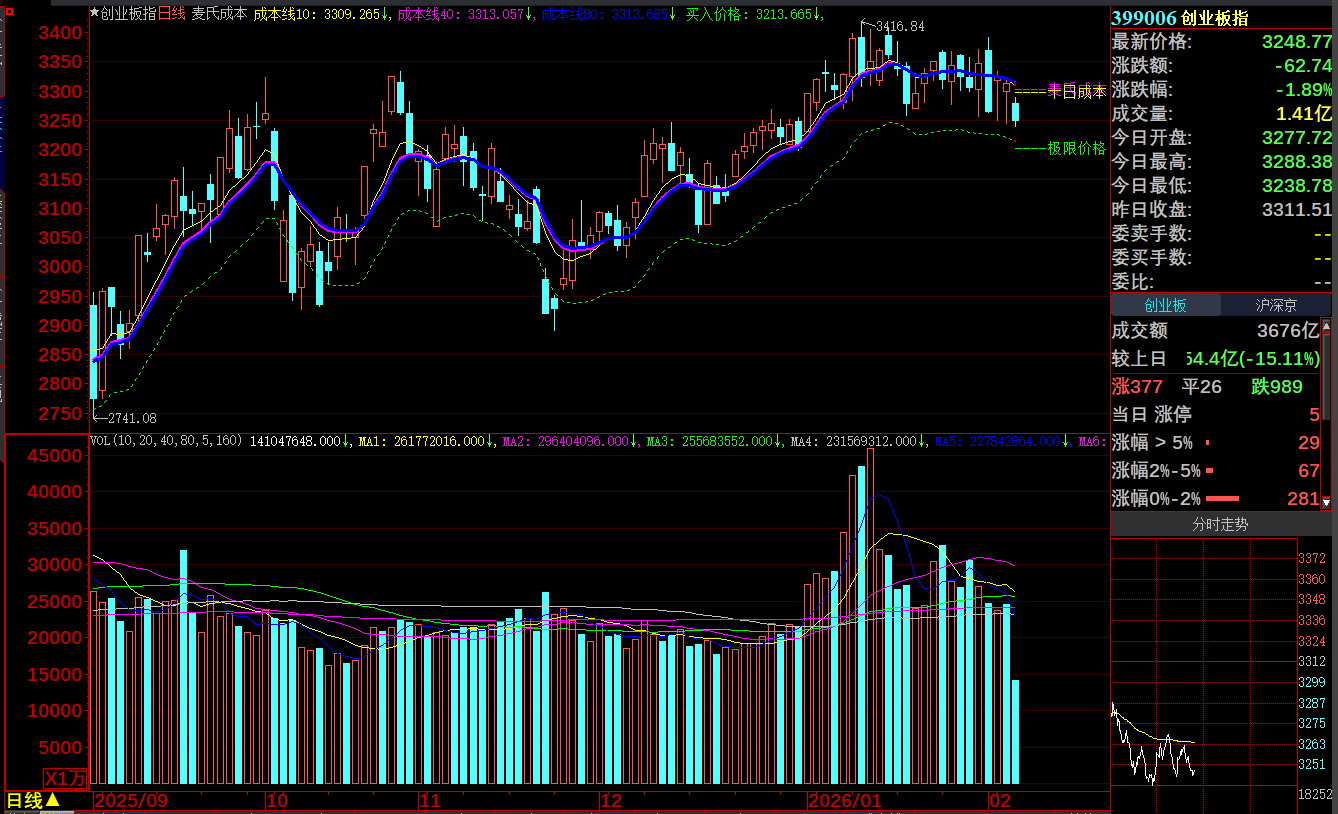Click the 2026/01 date marker on timeline
The image size is (1338, 814).
click(845, 801)
